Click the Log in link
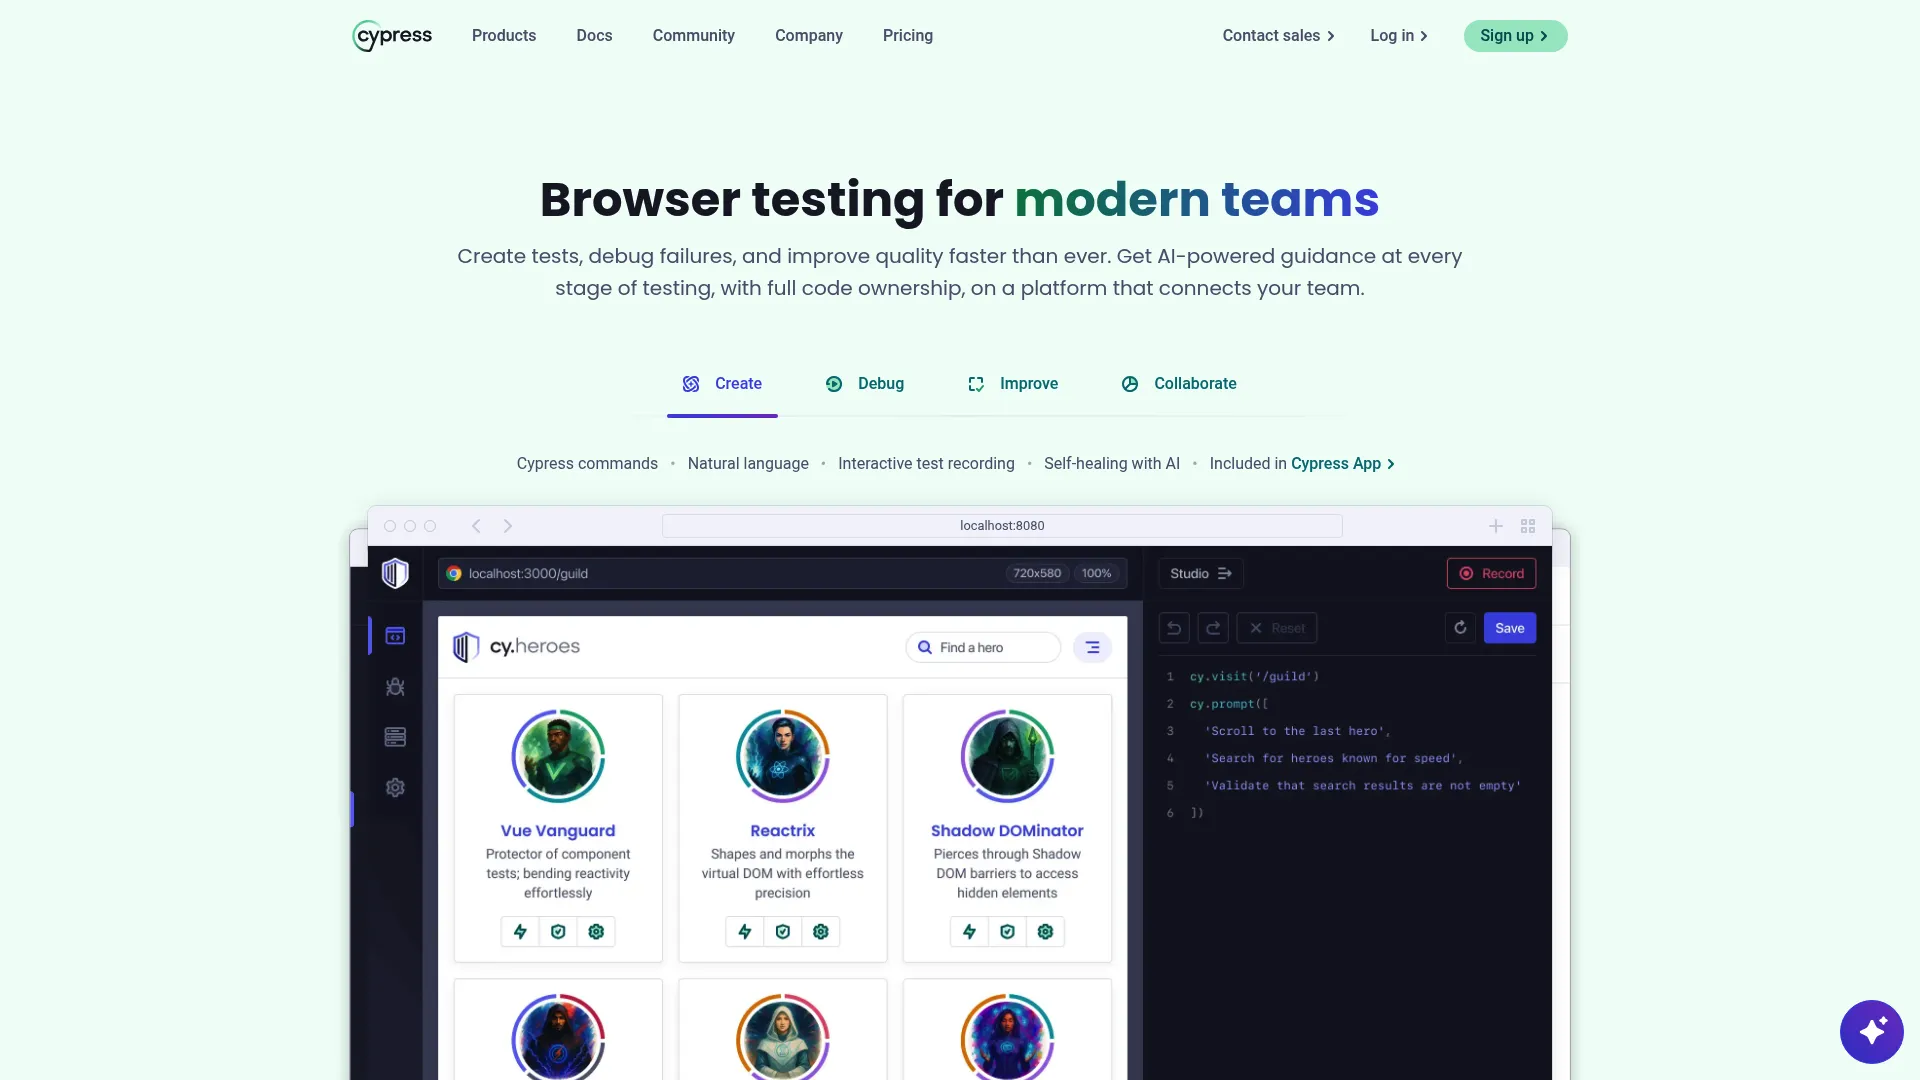 (x=1398, y=36)
